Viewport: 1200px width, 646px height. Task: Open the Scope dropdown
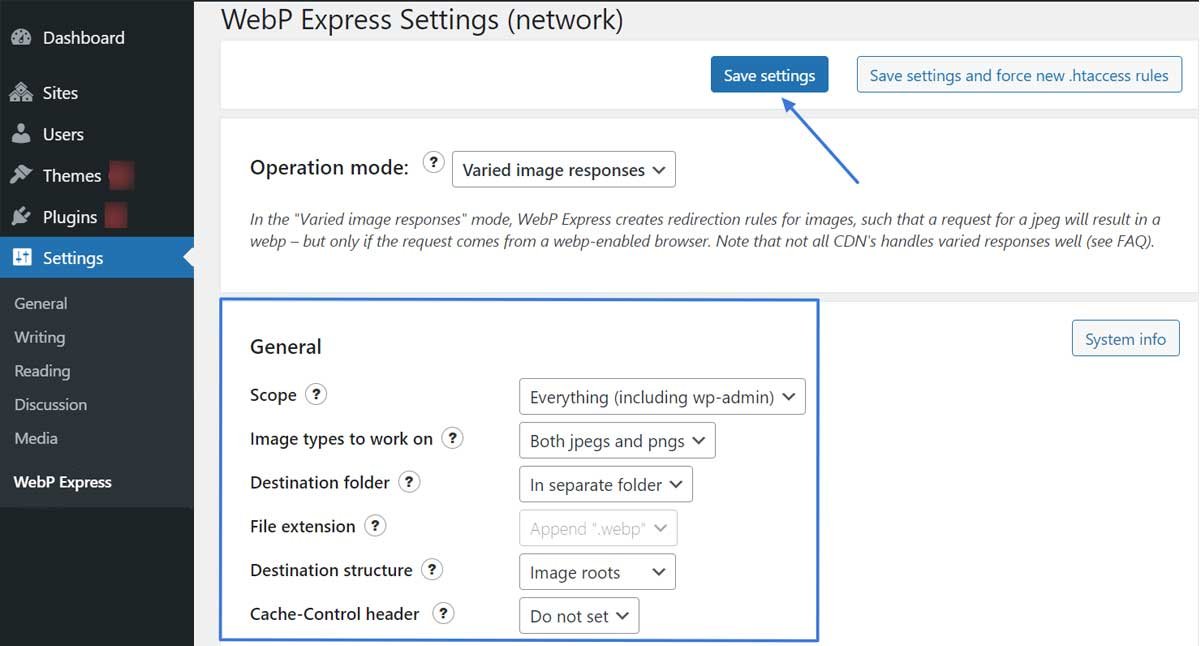tap(661, 397)
